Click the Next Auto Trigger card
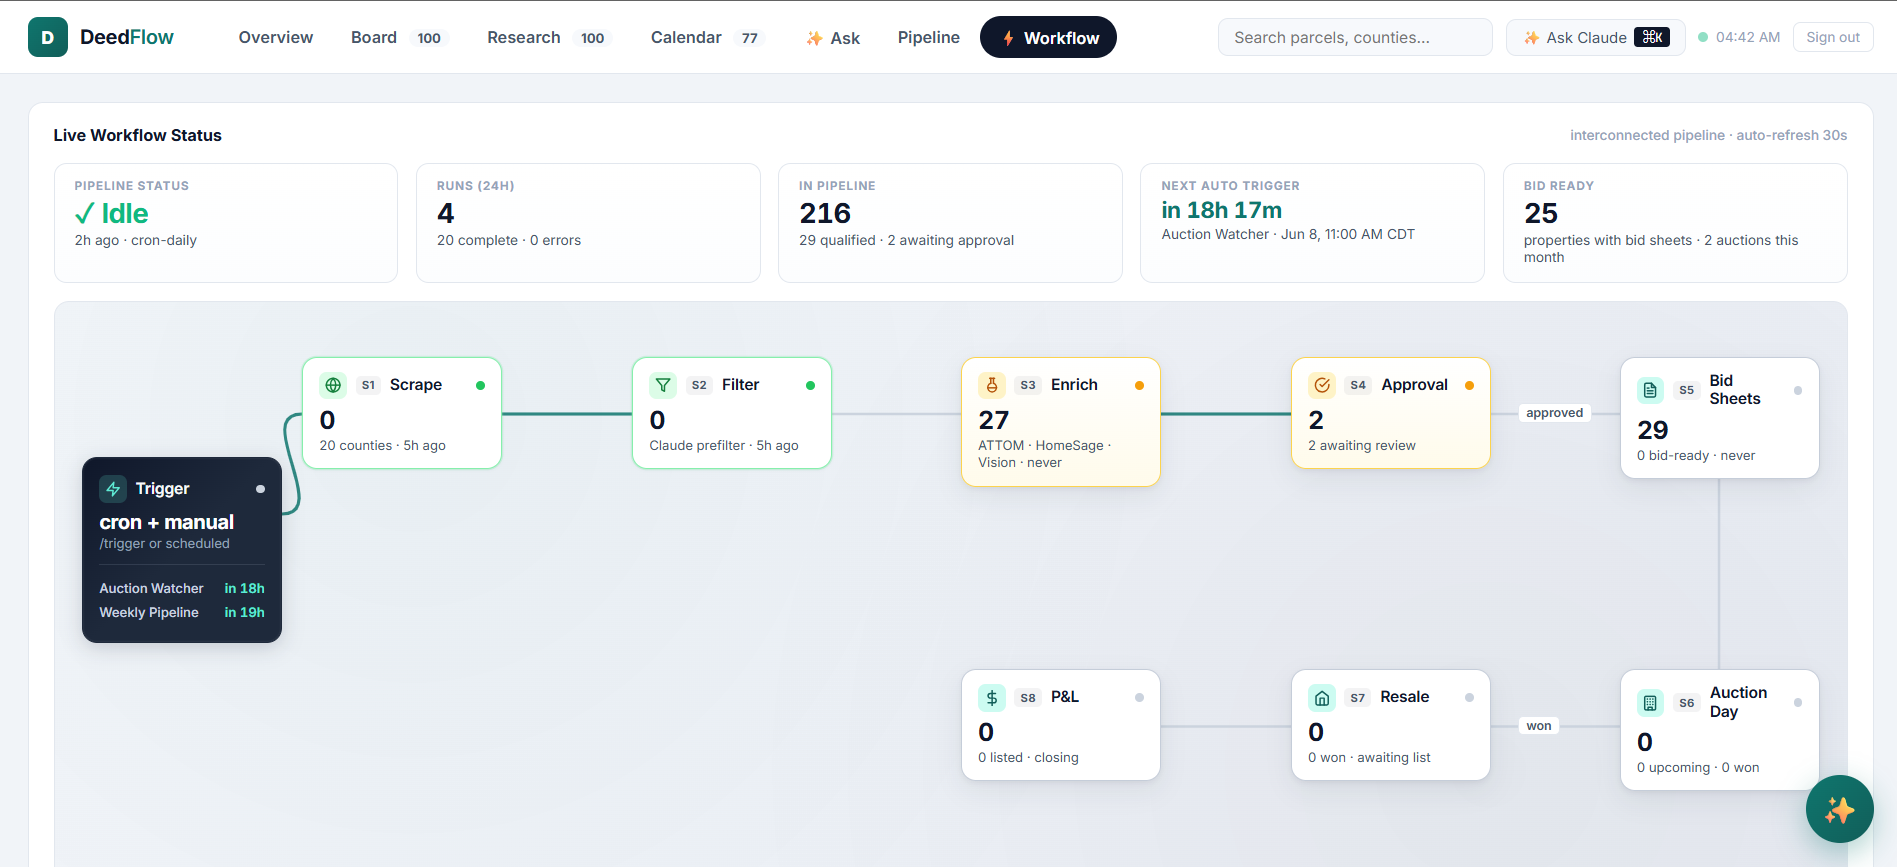1897x867 pixels. [x=1312, y=223]
